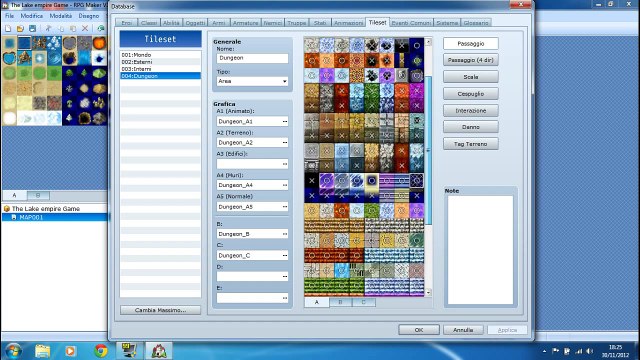Screen dimensions: 640x360
Task: Click the Tag Terreno button
Action: coord(471,144)
